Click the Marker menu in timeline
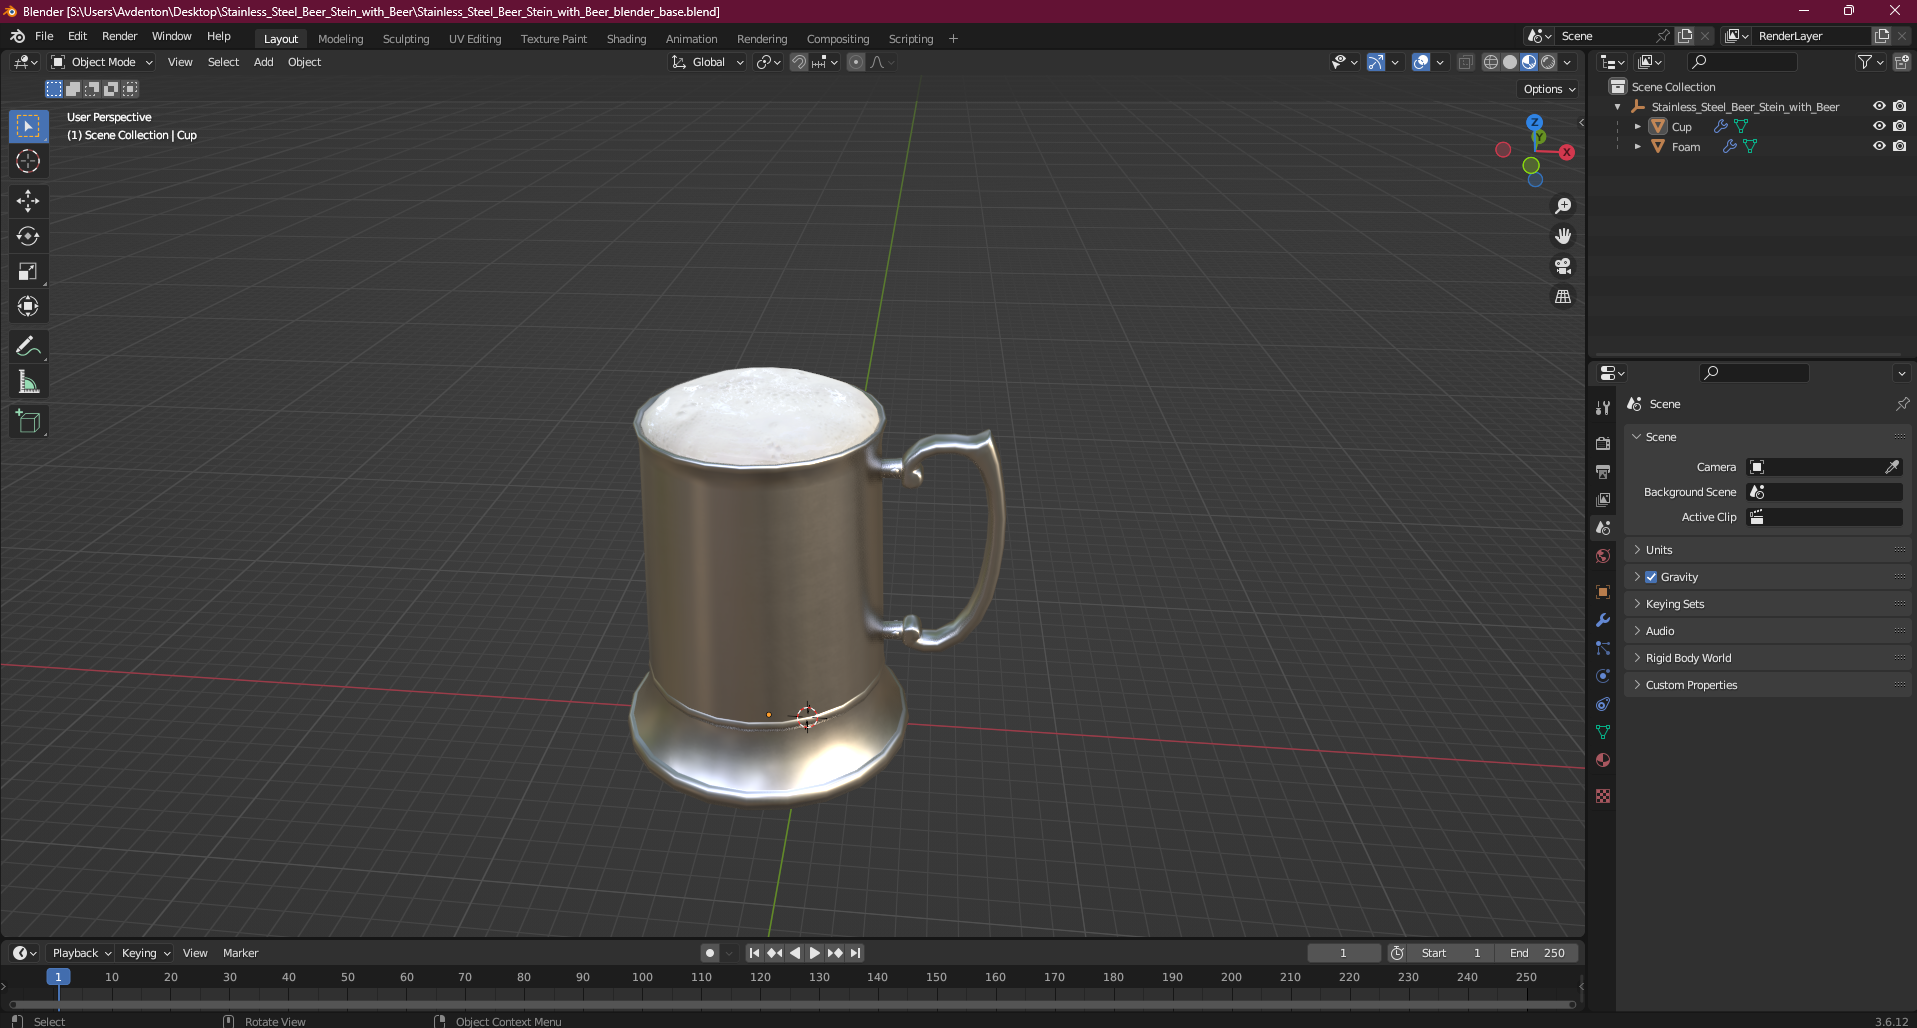 pos(240,953)
